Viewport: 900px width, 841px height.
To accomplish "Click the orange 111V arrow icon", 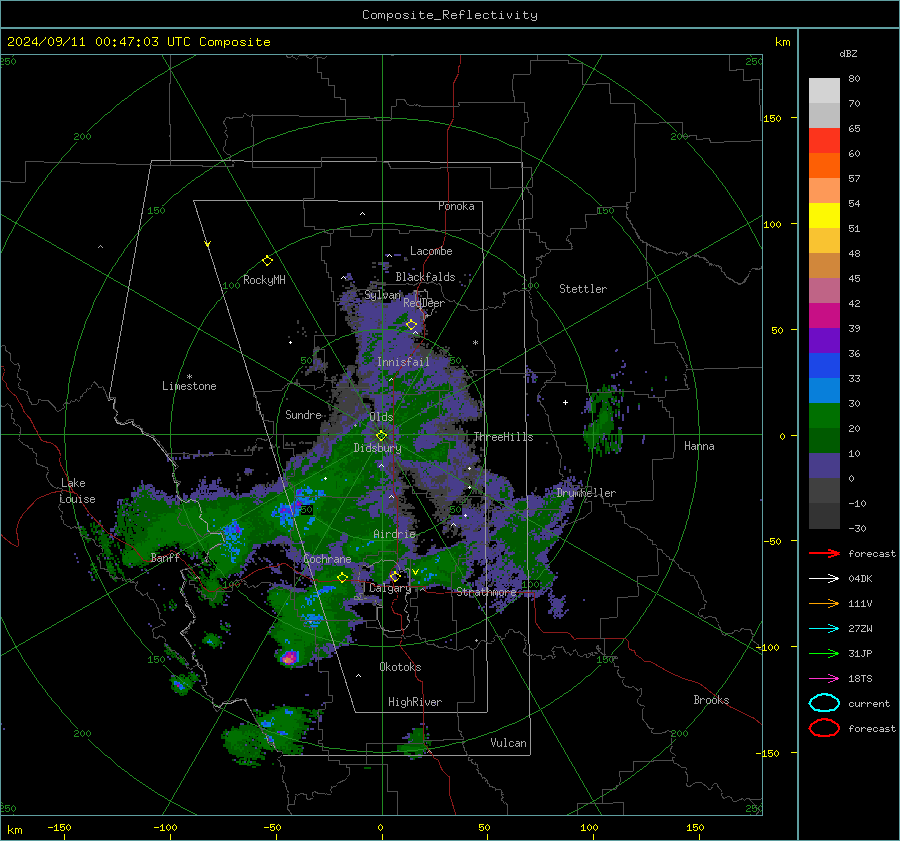I will (x=824, y=603).
